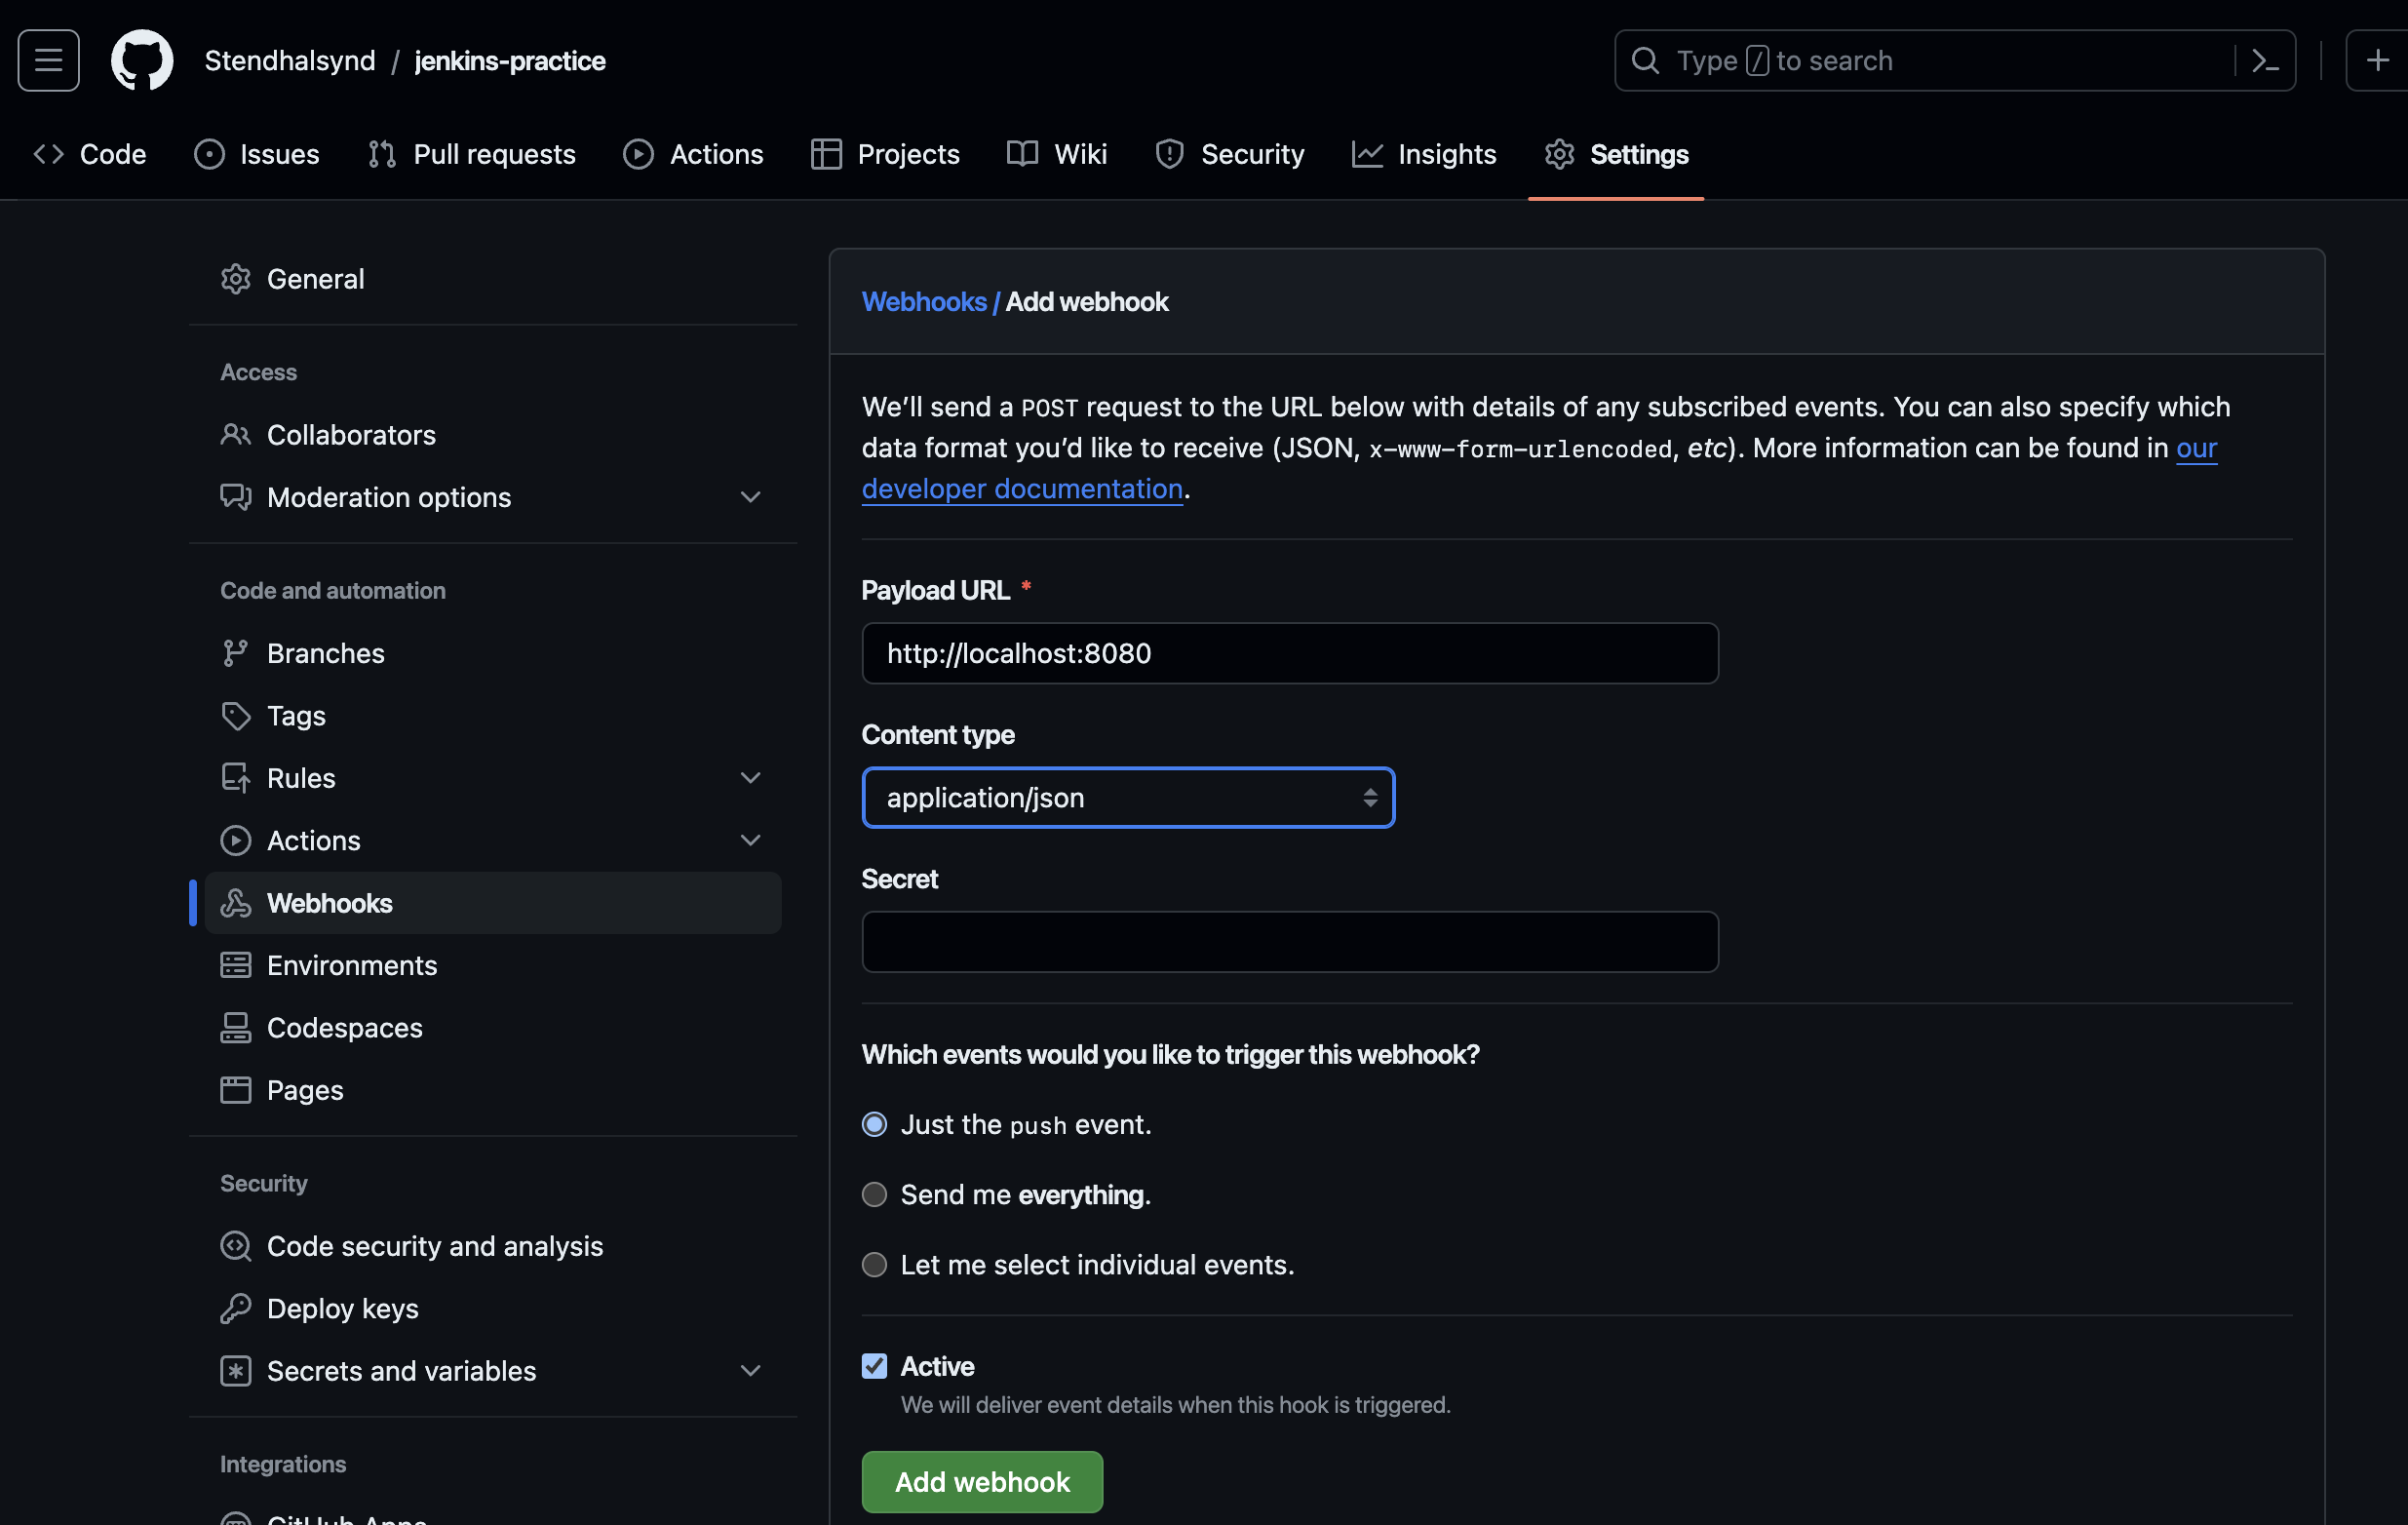Click the Actions tab play icon

638,154
